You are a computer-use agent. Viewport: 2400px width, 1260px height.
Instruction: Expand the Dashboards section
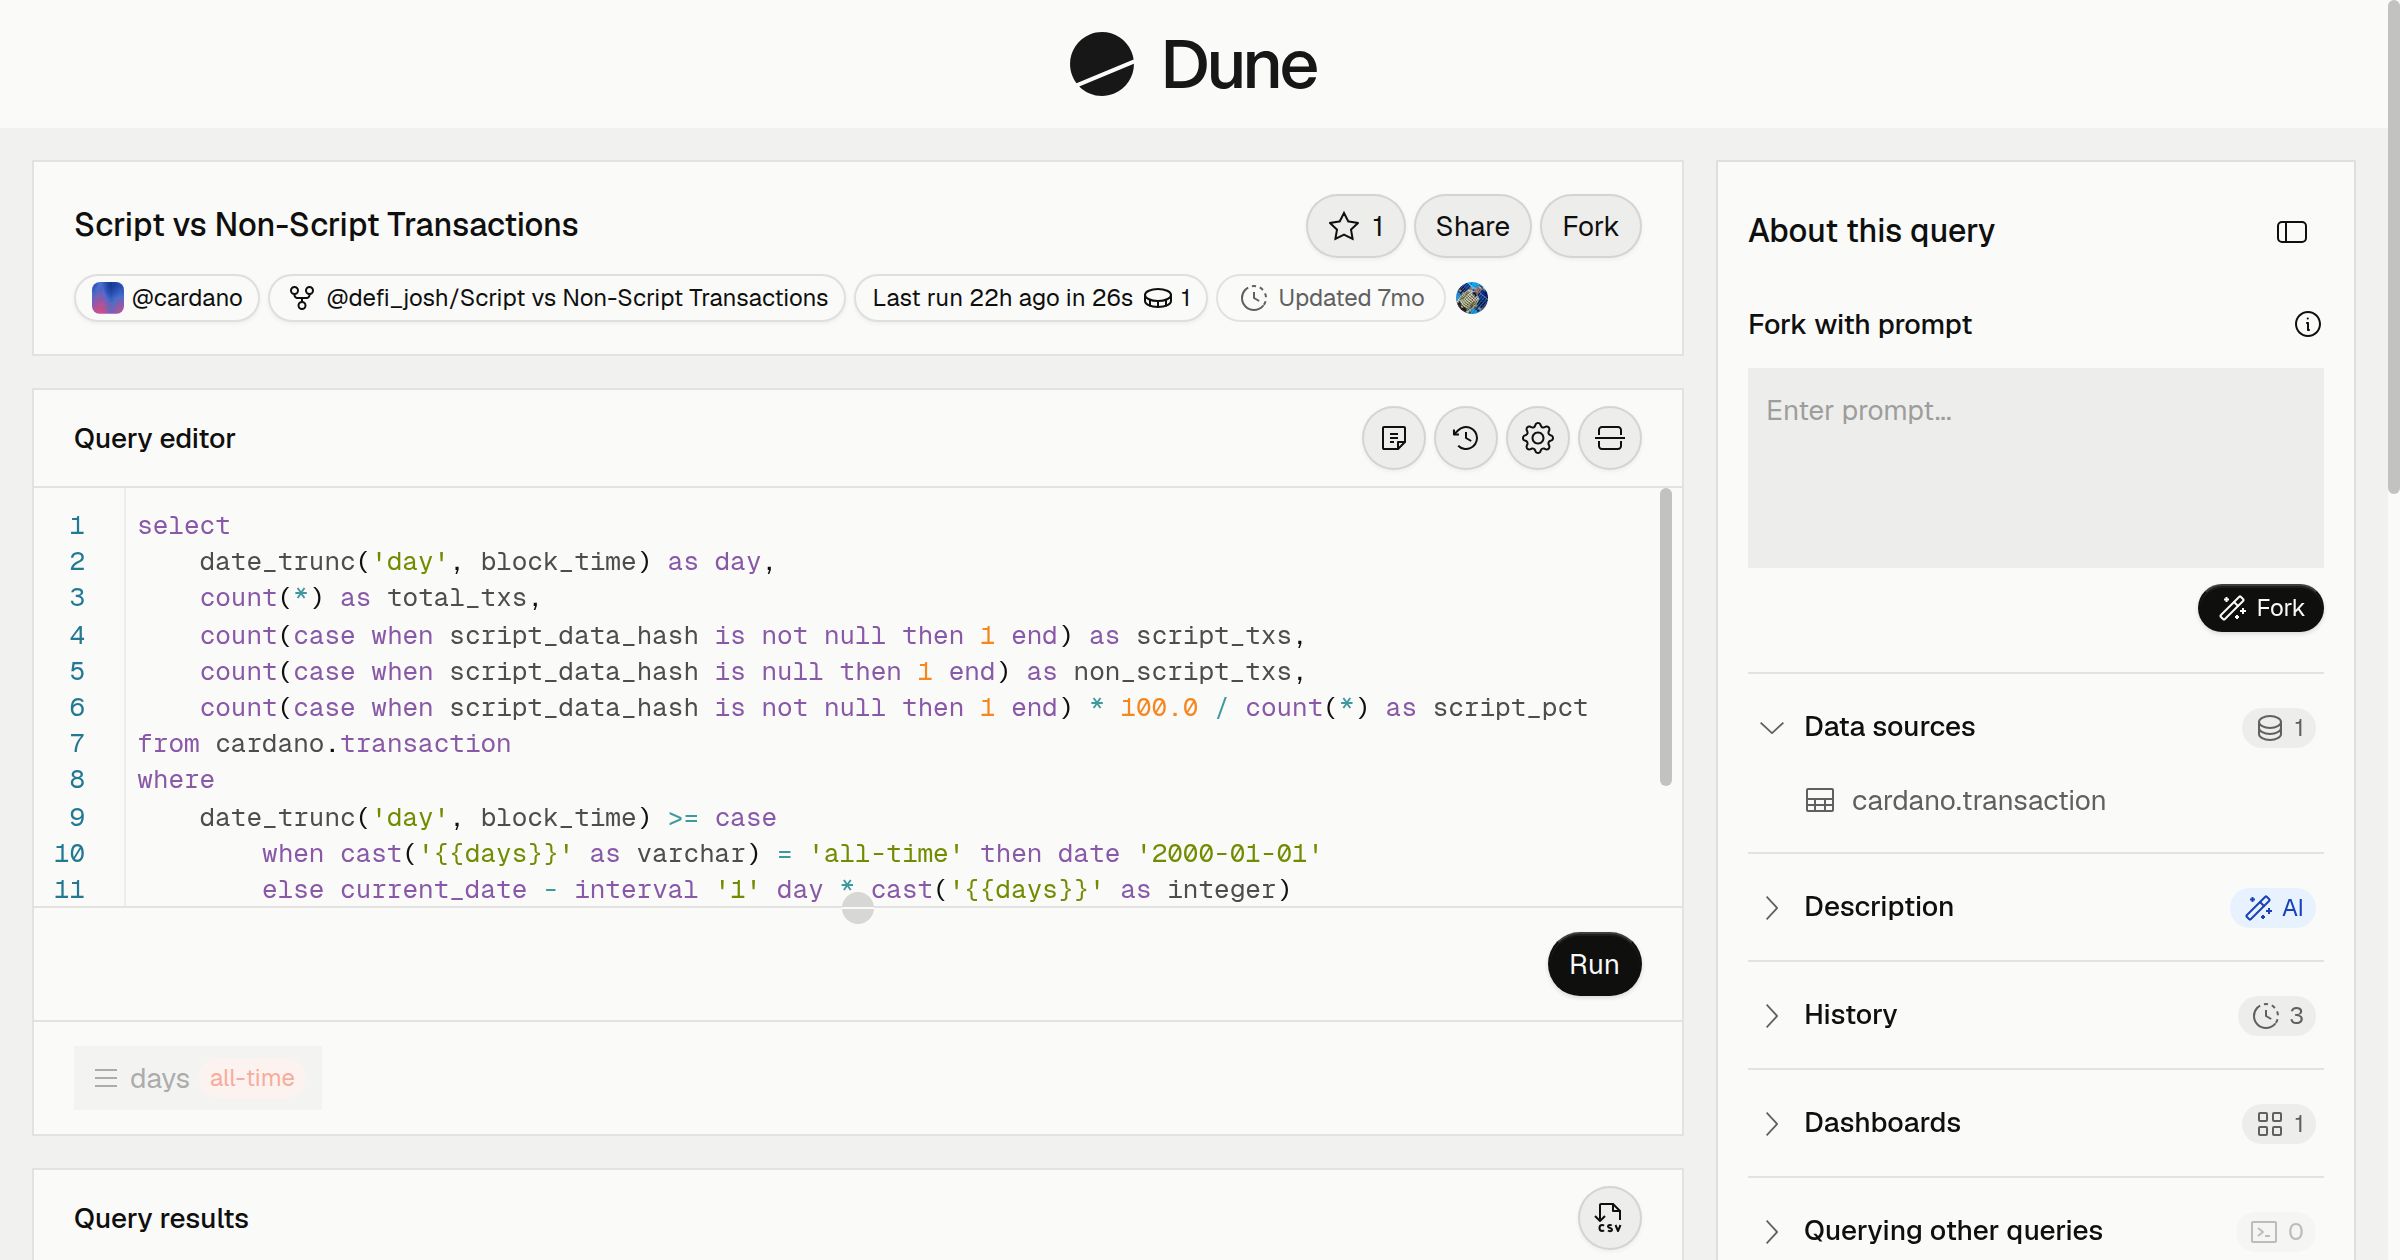pyautogui.click(x=1771, y=1123)
